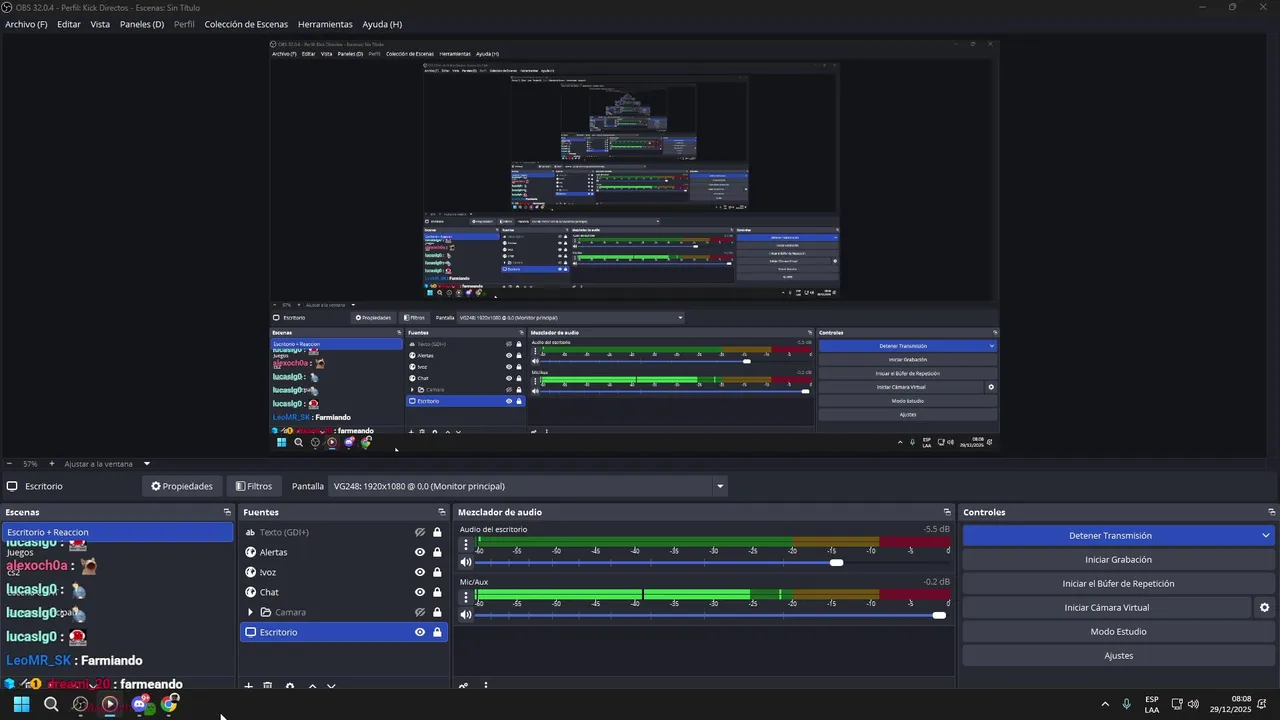This screenshot has height=720, width=1280.
Task: Unlock the Alertas source
Action: (x=437, y=552)
